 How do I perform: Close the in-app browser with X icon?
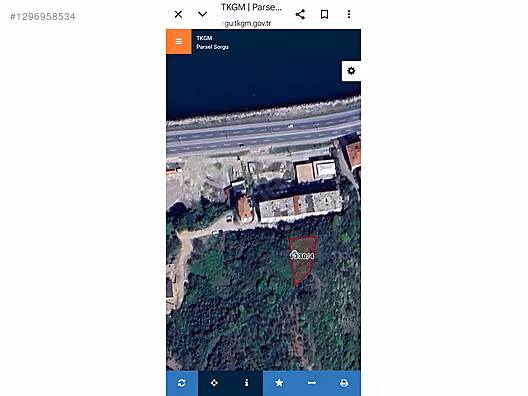[178, 14]
